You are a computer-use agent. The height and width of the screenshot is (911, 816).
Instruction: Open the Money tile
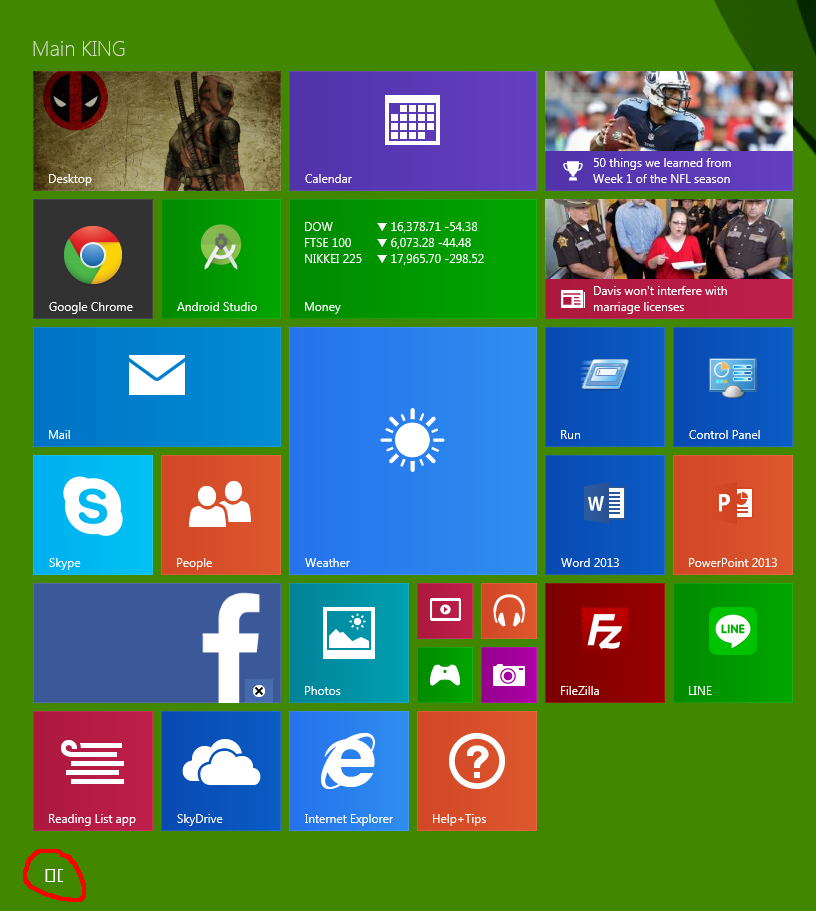[x=413, y=259]
